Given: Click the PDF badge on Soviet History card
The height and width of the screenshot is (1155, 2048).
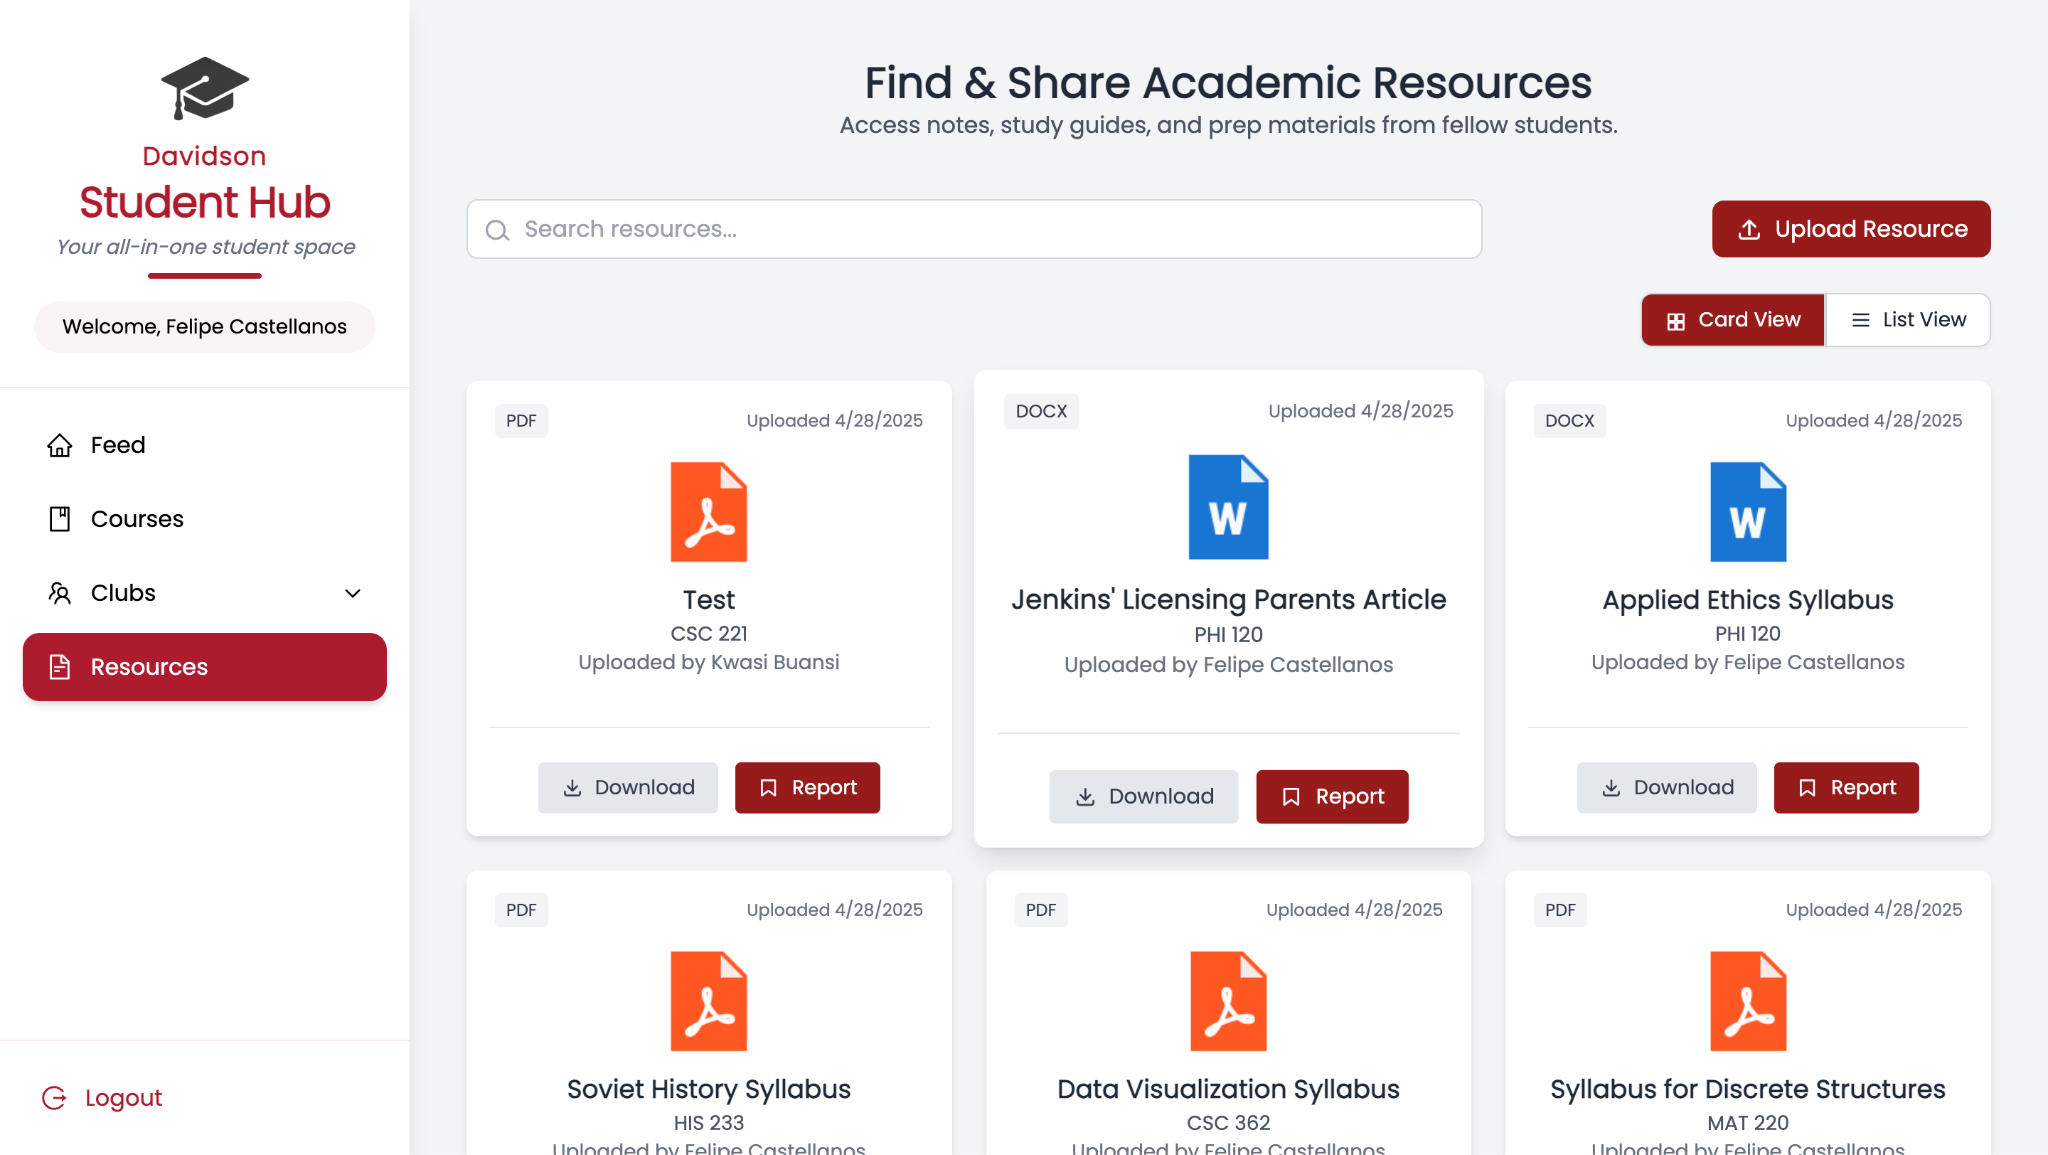Looking at the screenshot, I should [x=521, y=910].
